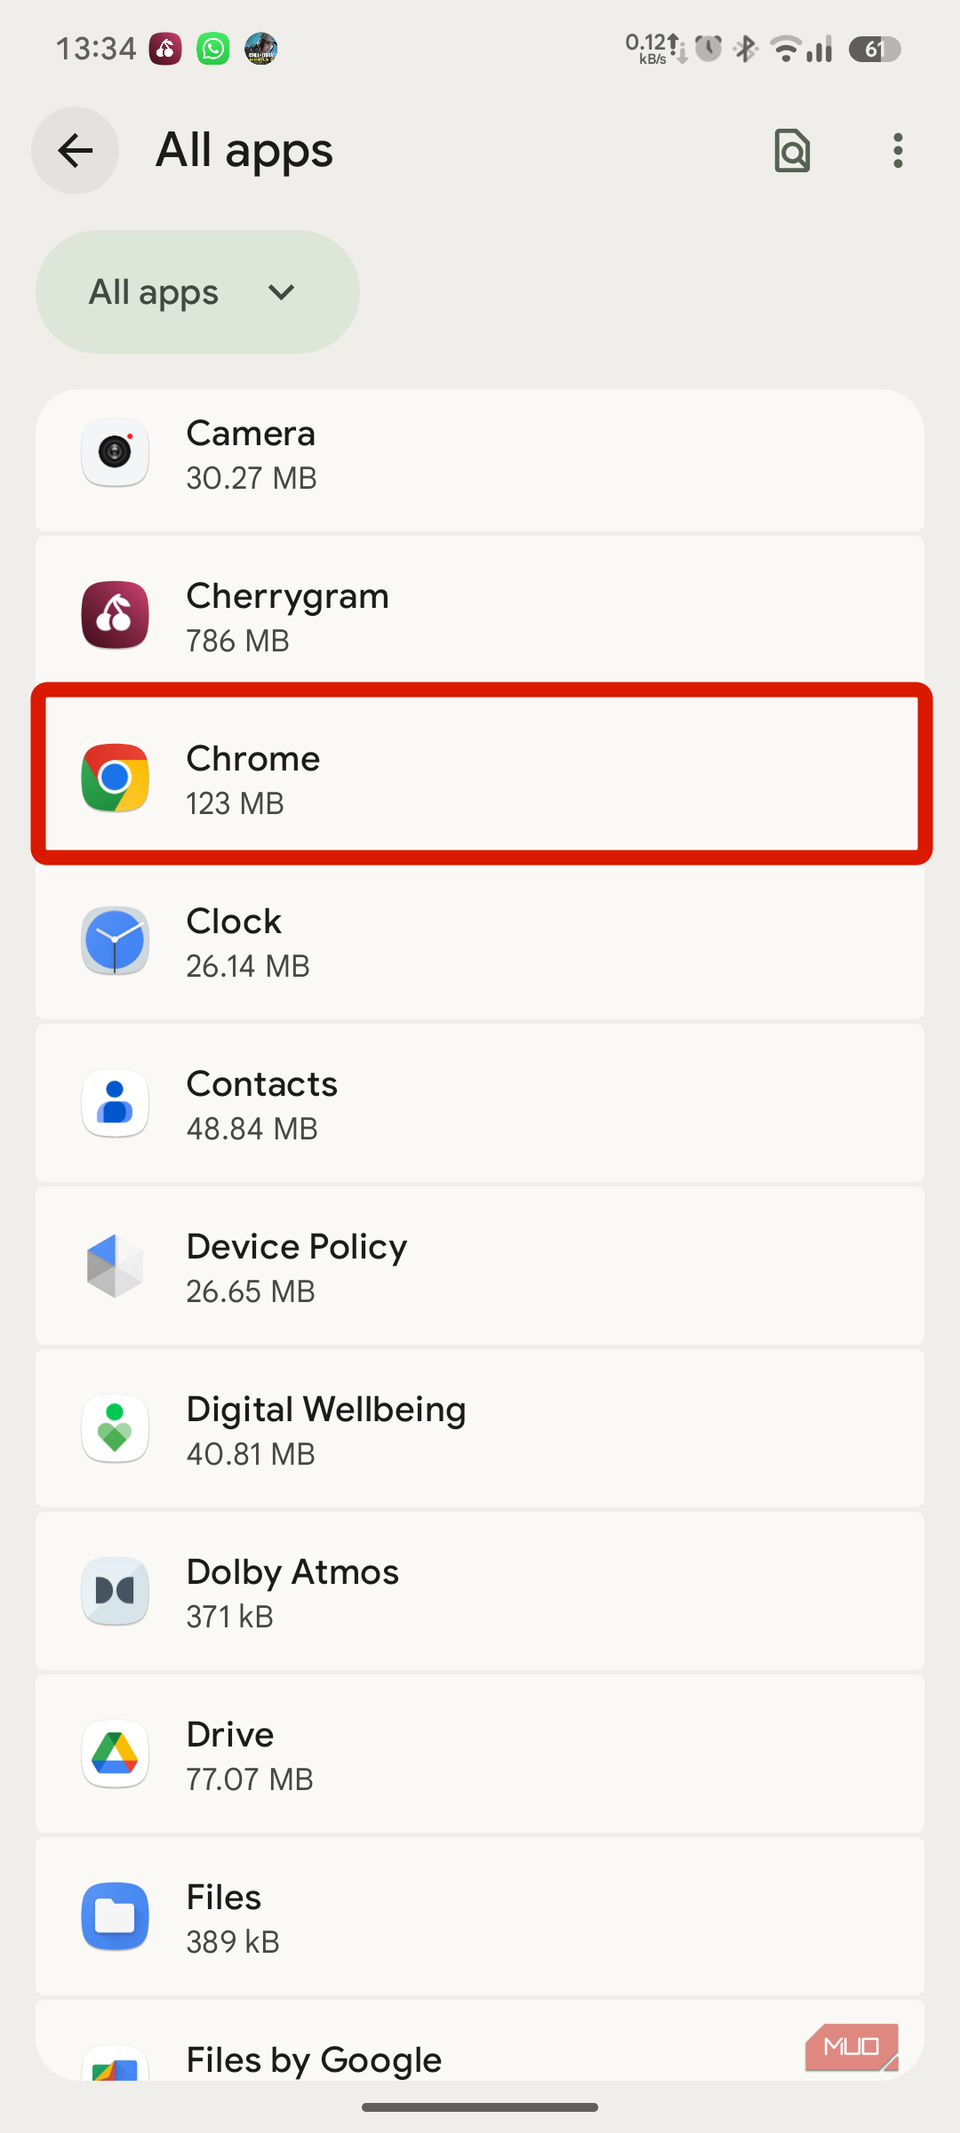Tap the WhatsApp notification icon in status bar

coord(212,48)
